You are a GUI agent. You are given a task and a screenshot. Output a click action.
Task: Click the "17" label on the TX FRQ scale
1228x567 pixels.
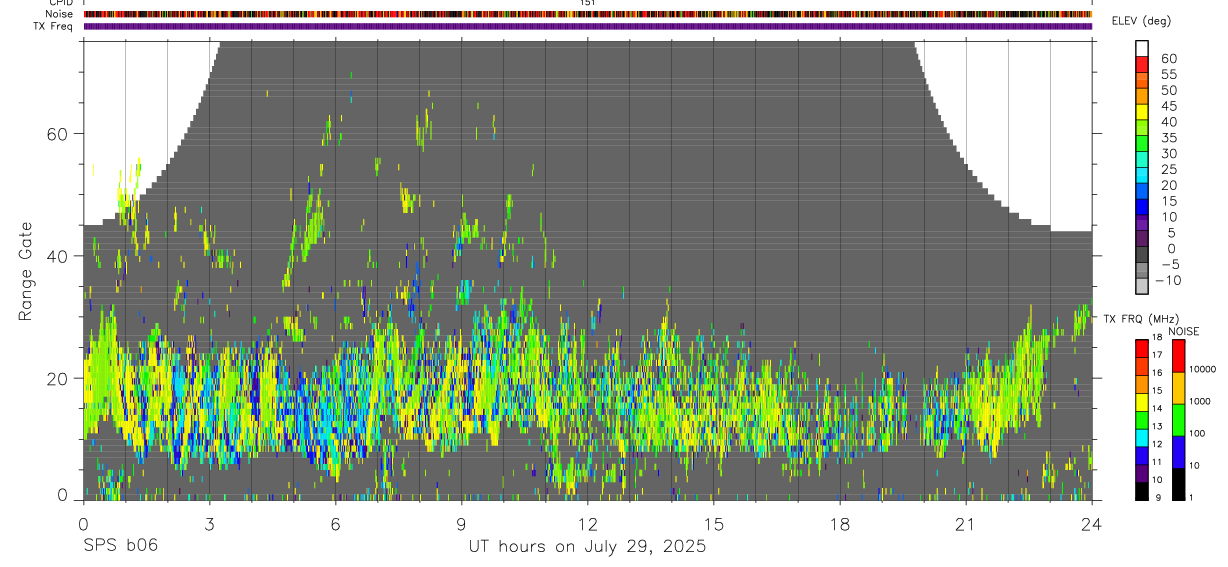click(x=1158, y=354)
